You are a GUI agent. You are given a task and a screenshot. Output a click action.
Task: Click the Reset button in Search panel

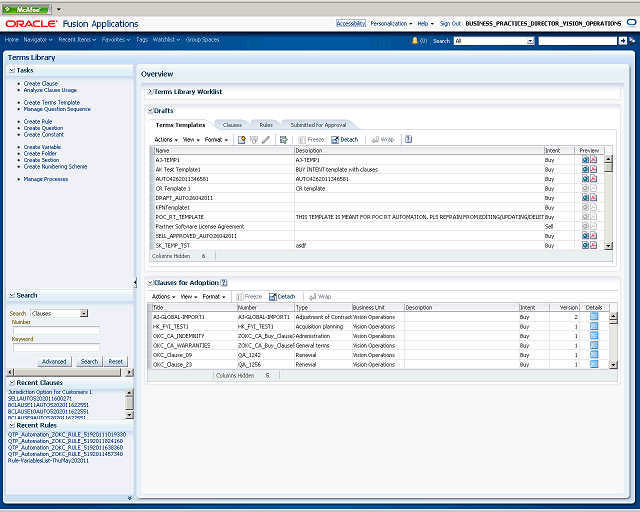(x=116, y=361)
